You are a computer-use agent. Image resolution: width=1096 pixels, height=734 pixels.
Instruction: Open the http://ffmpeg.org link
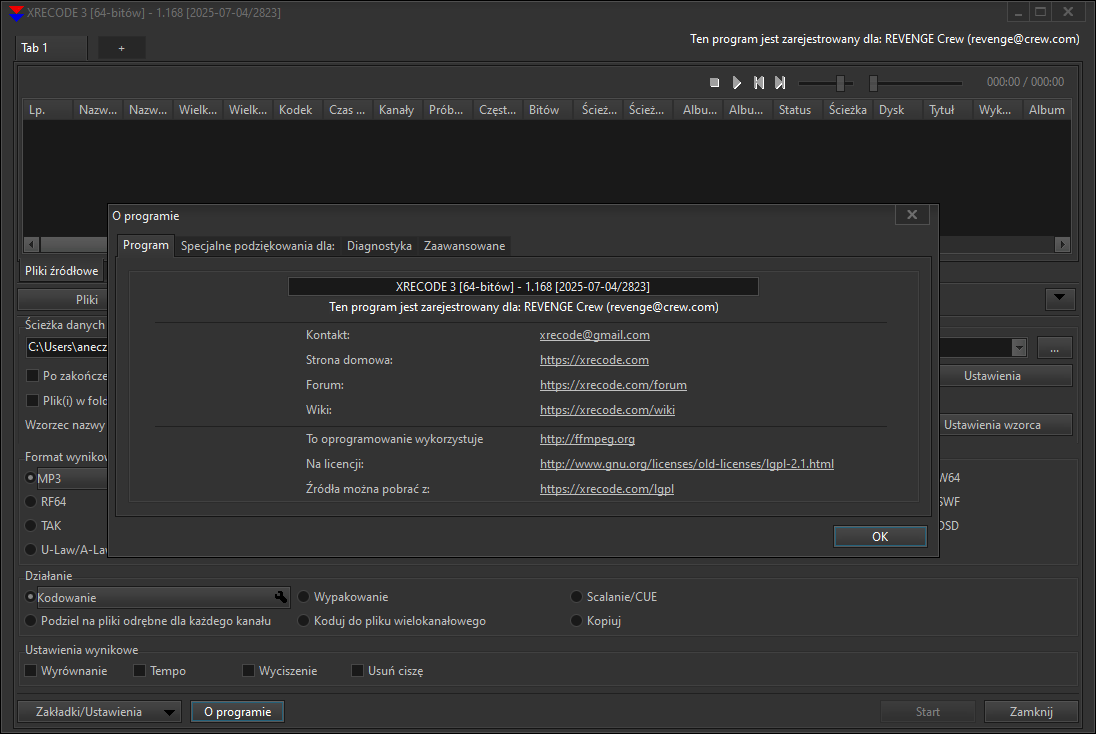tap(587, 439)
